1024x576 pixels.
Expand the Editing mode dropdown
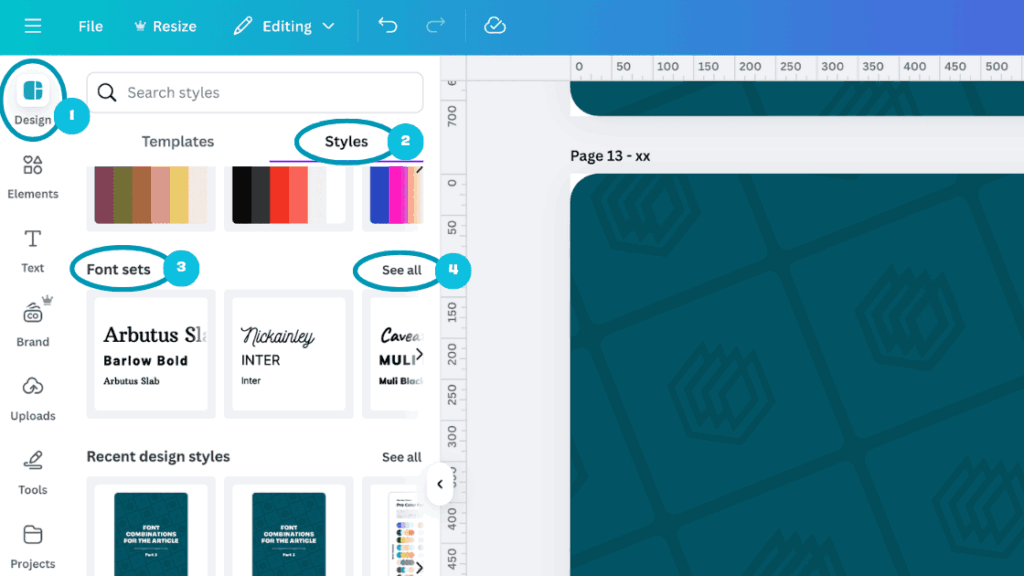[285, 26]
